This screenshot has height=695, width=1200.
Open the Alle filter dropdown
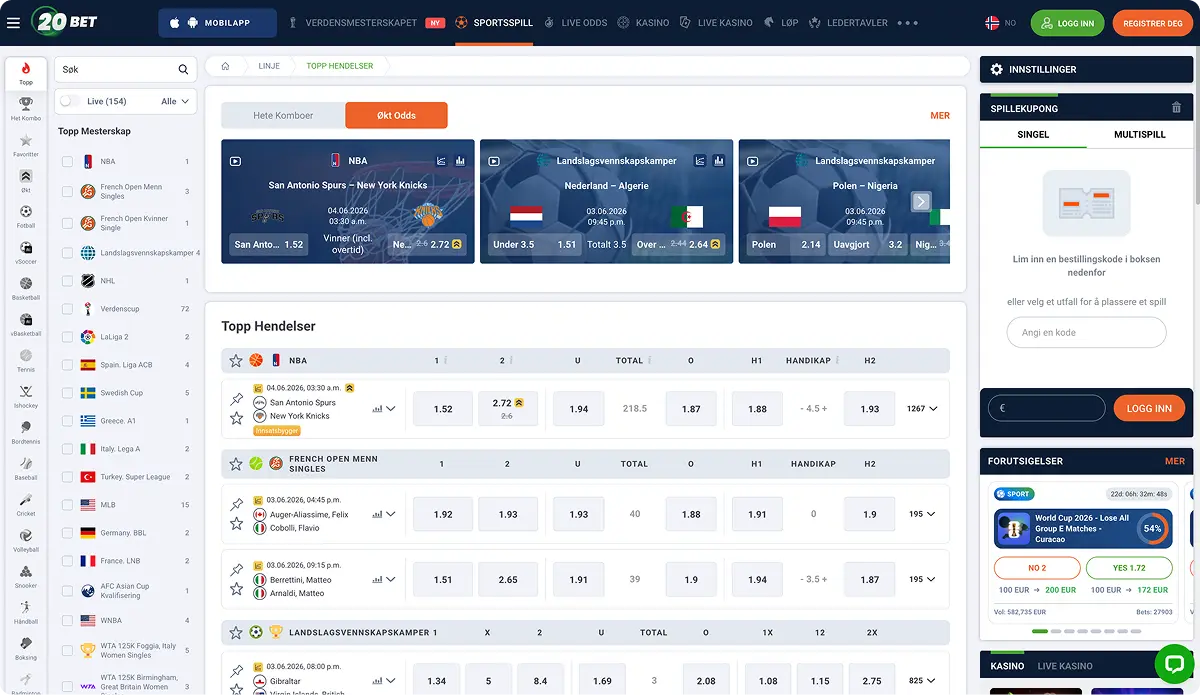(175, 101)
